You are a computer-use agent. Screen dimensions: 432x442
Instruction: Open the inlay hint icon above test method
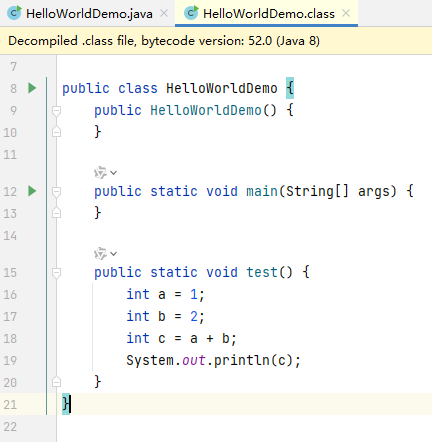100,254
